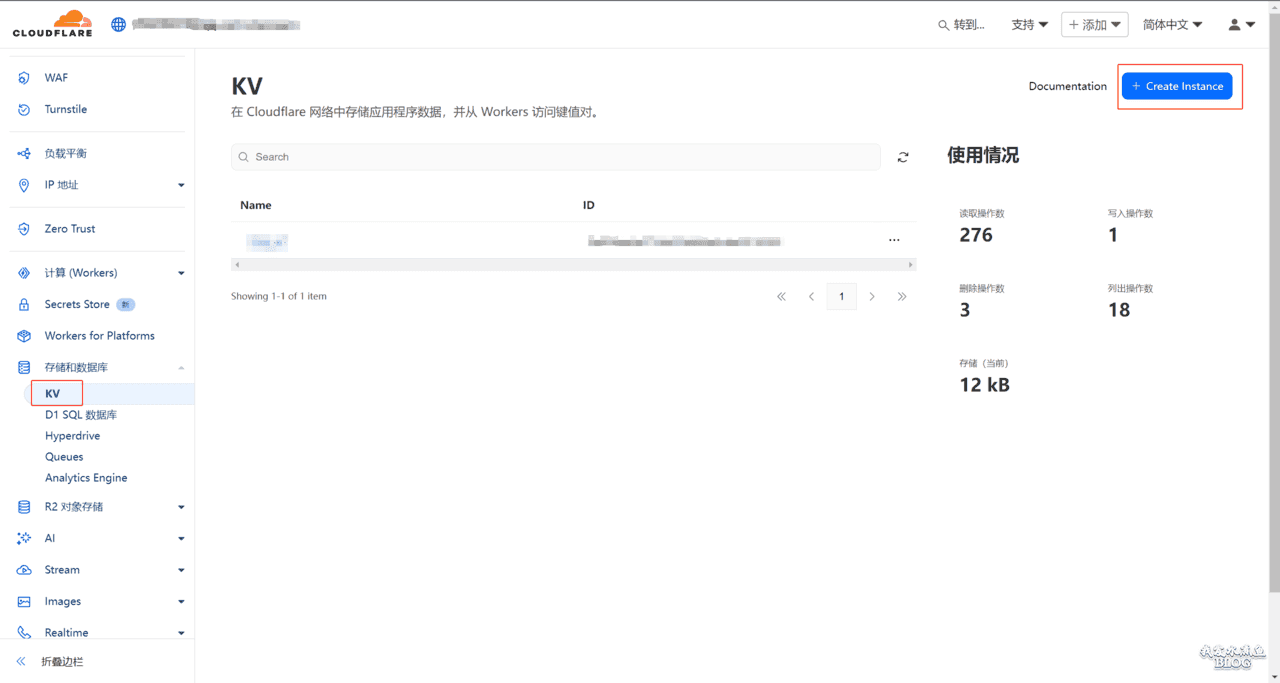
Task: Select KV in the sidebar
Action: pyautogui.click(x=53, y=394)
